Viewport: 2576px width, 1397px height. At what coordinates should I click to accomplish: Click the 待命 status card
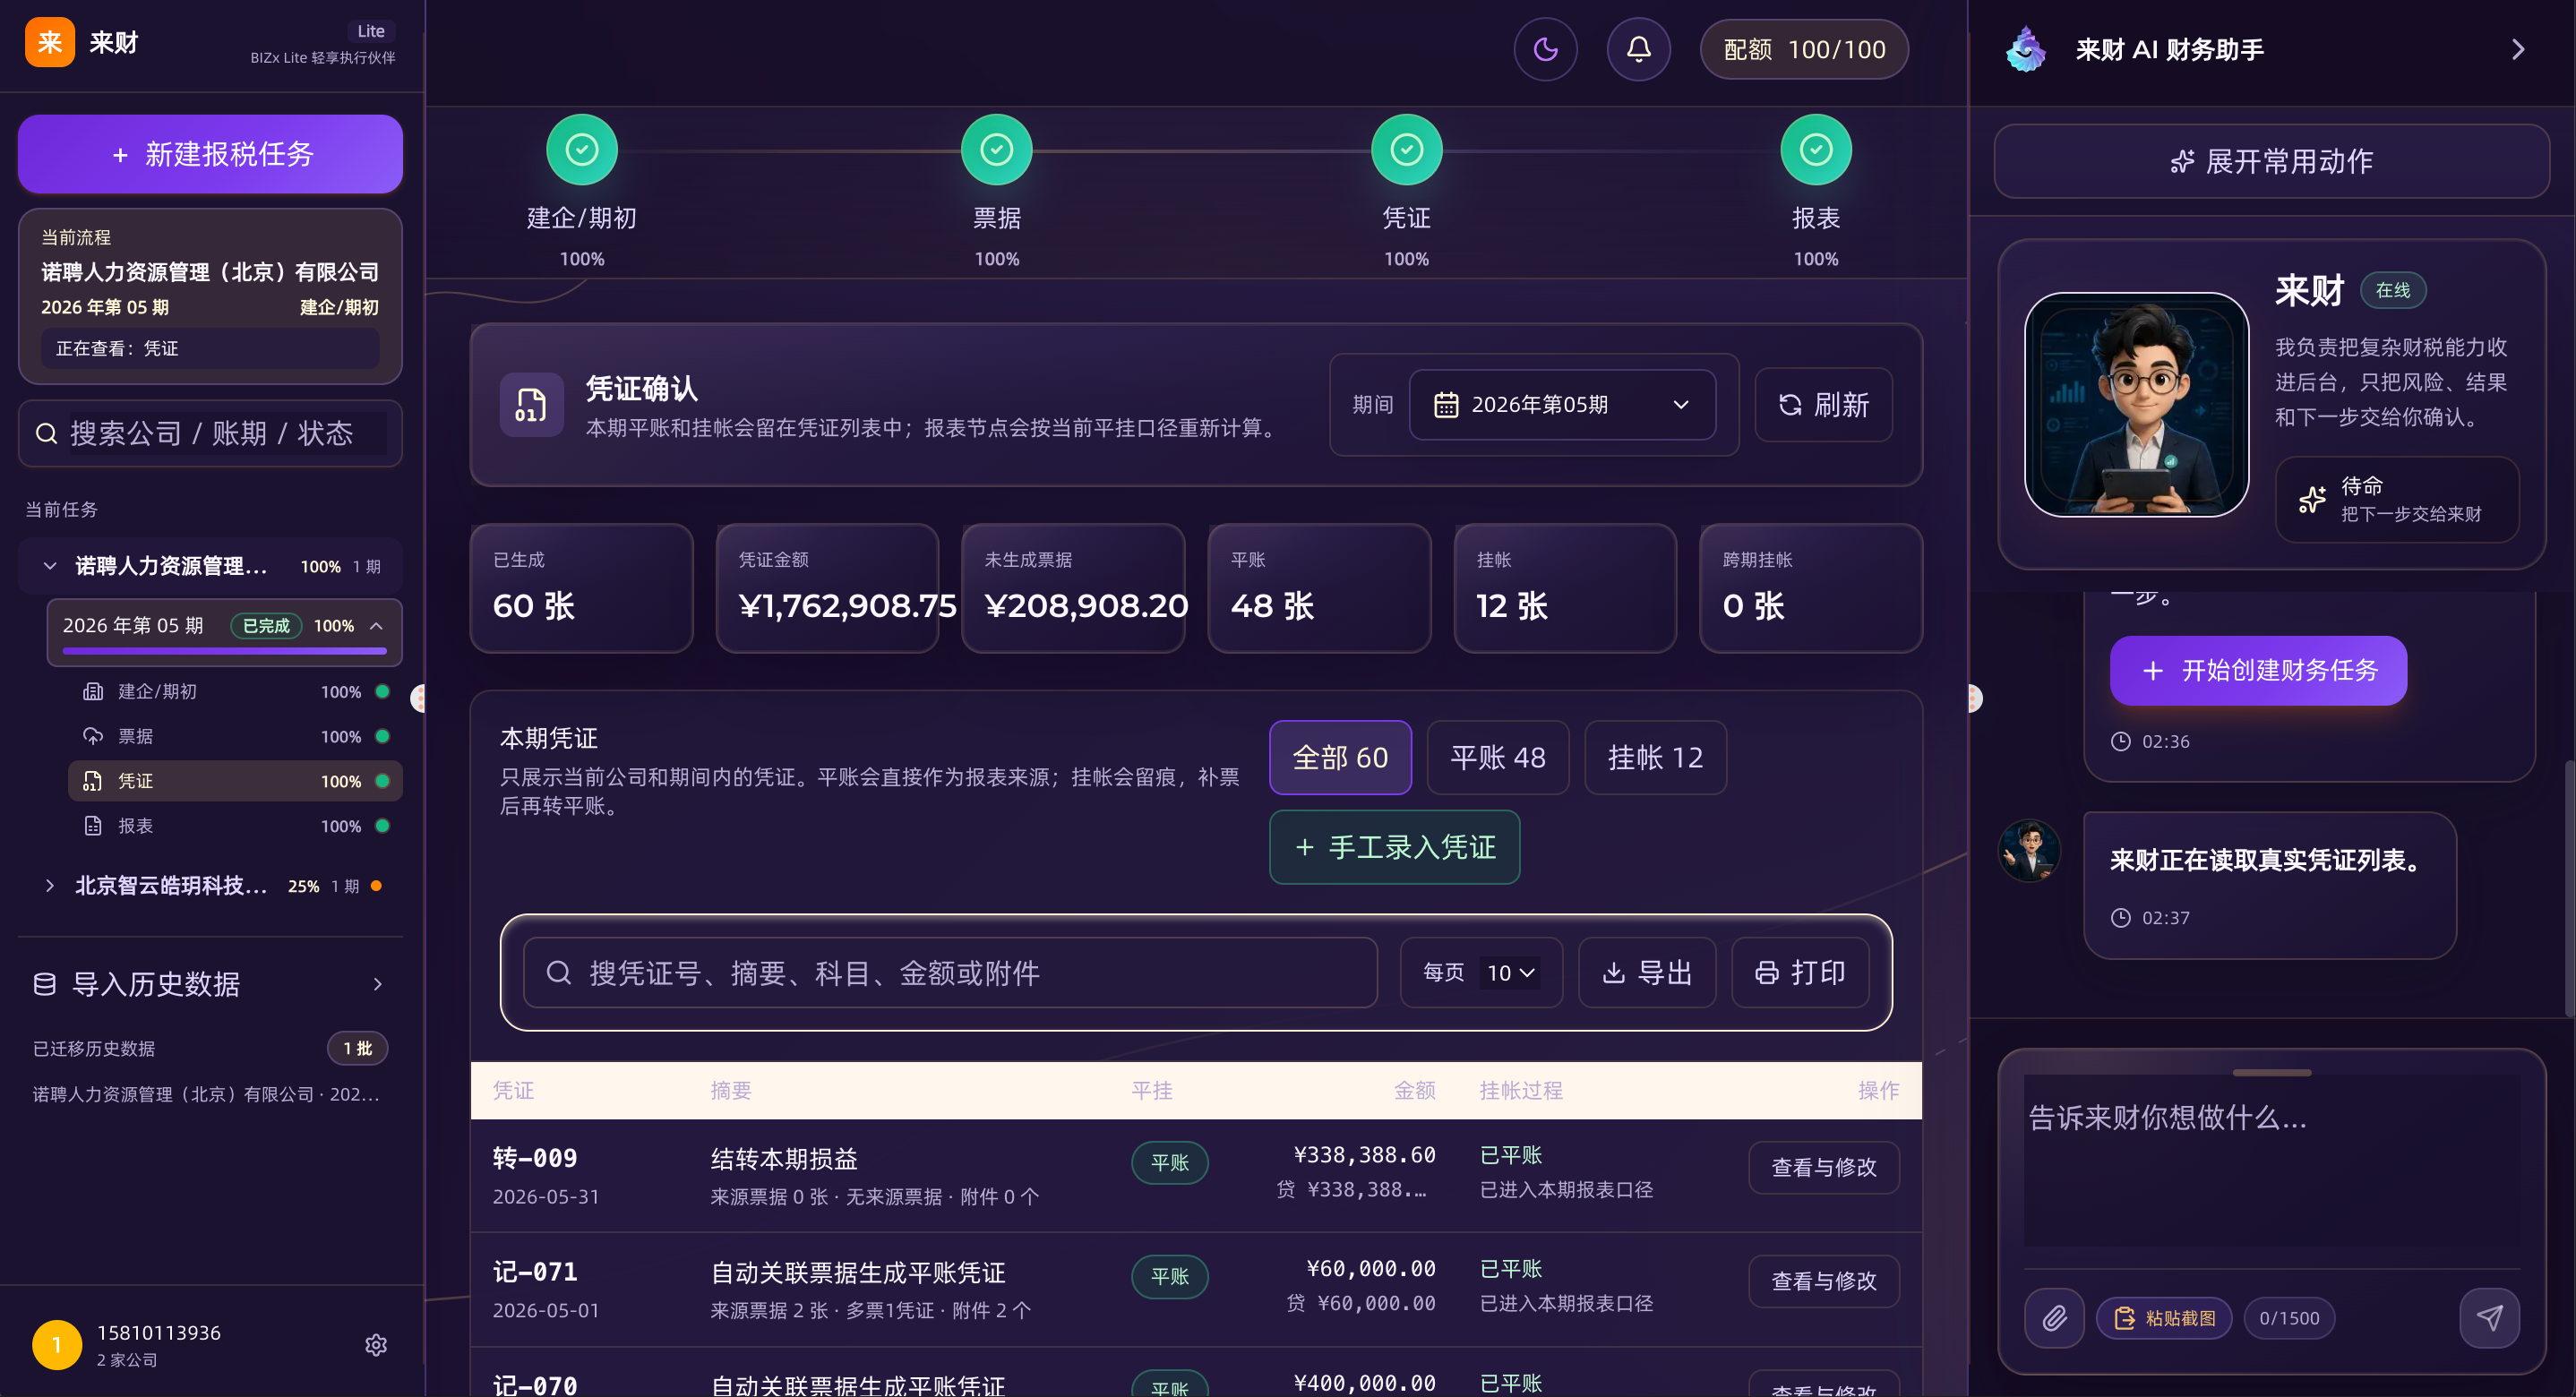tap(2396, 499)
